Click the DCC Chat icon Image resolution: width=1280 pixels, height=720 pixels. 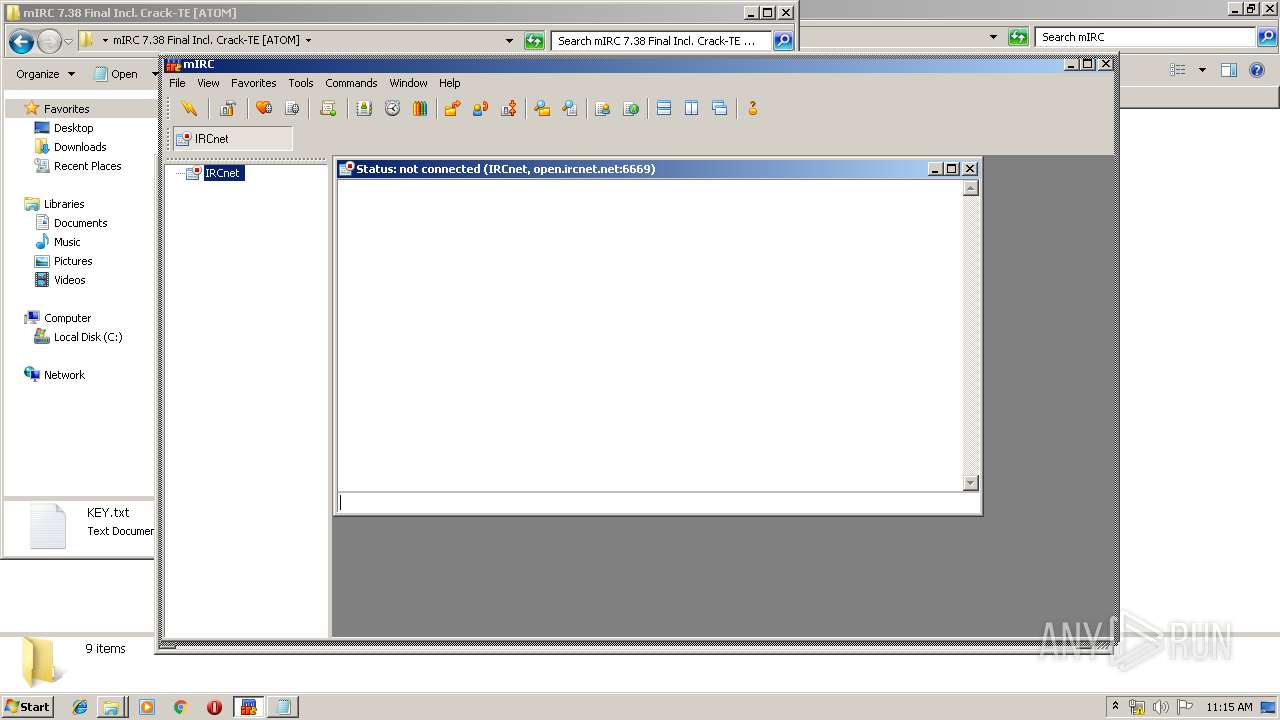[x=480, y=108]
